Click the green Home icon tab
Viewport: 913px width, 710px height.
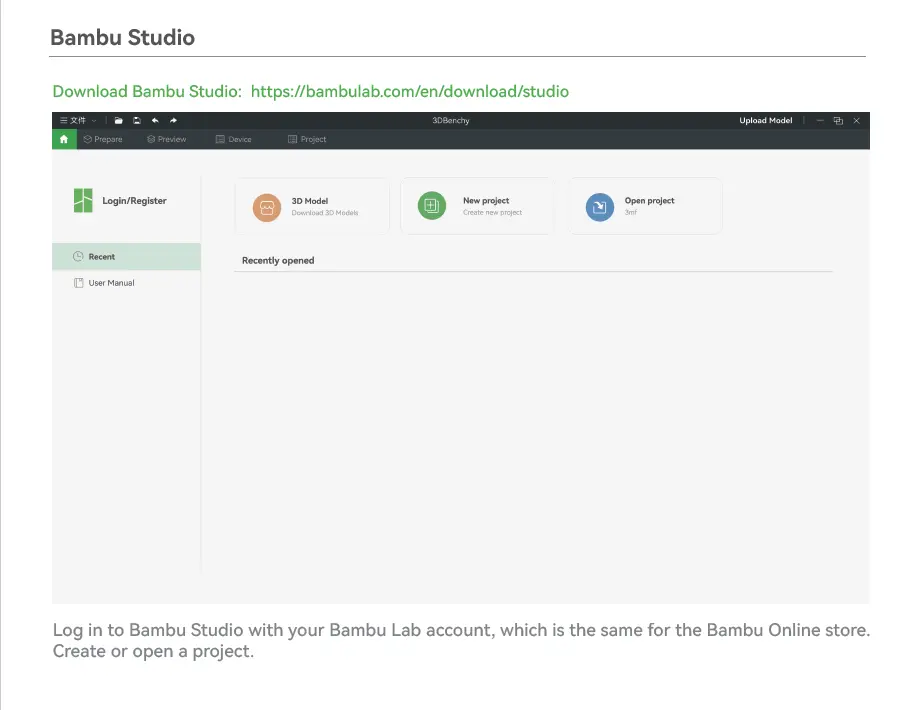coord(64,139)
